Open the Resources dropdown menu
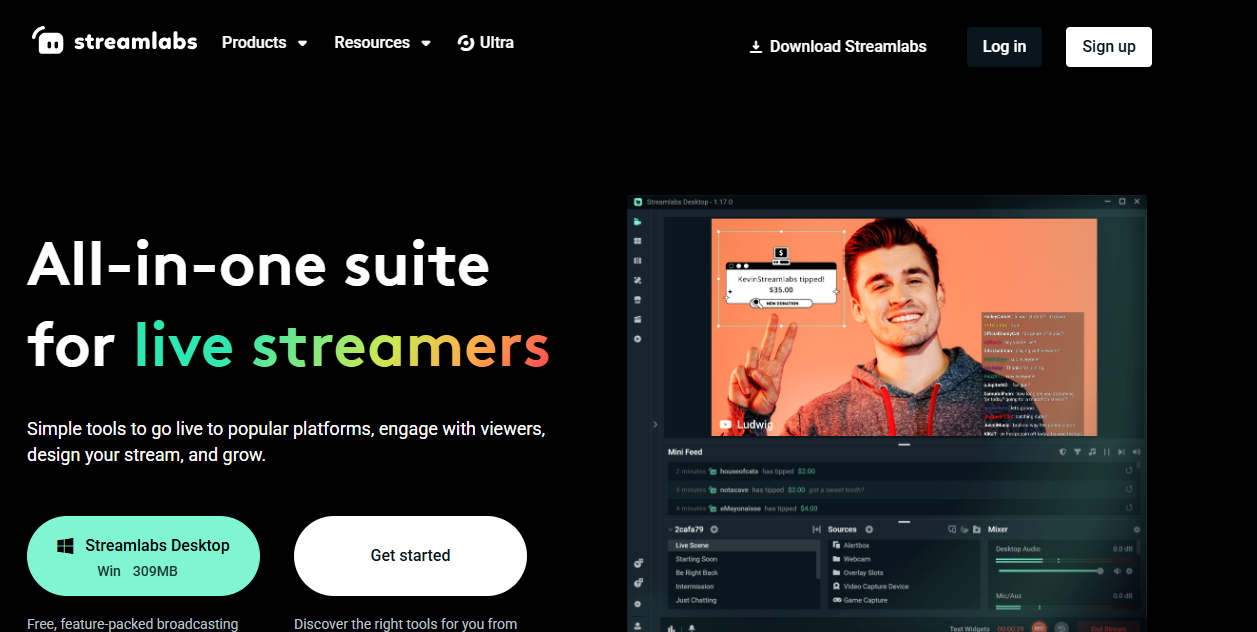Image resolution: width=1257 pixels, height=632 pixels. [x=383, y=42]
